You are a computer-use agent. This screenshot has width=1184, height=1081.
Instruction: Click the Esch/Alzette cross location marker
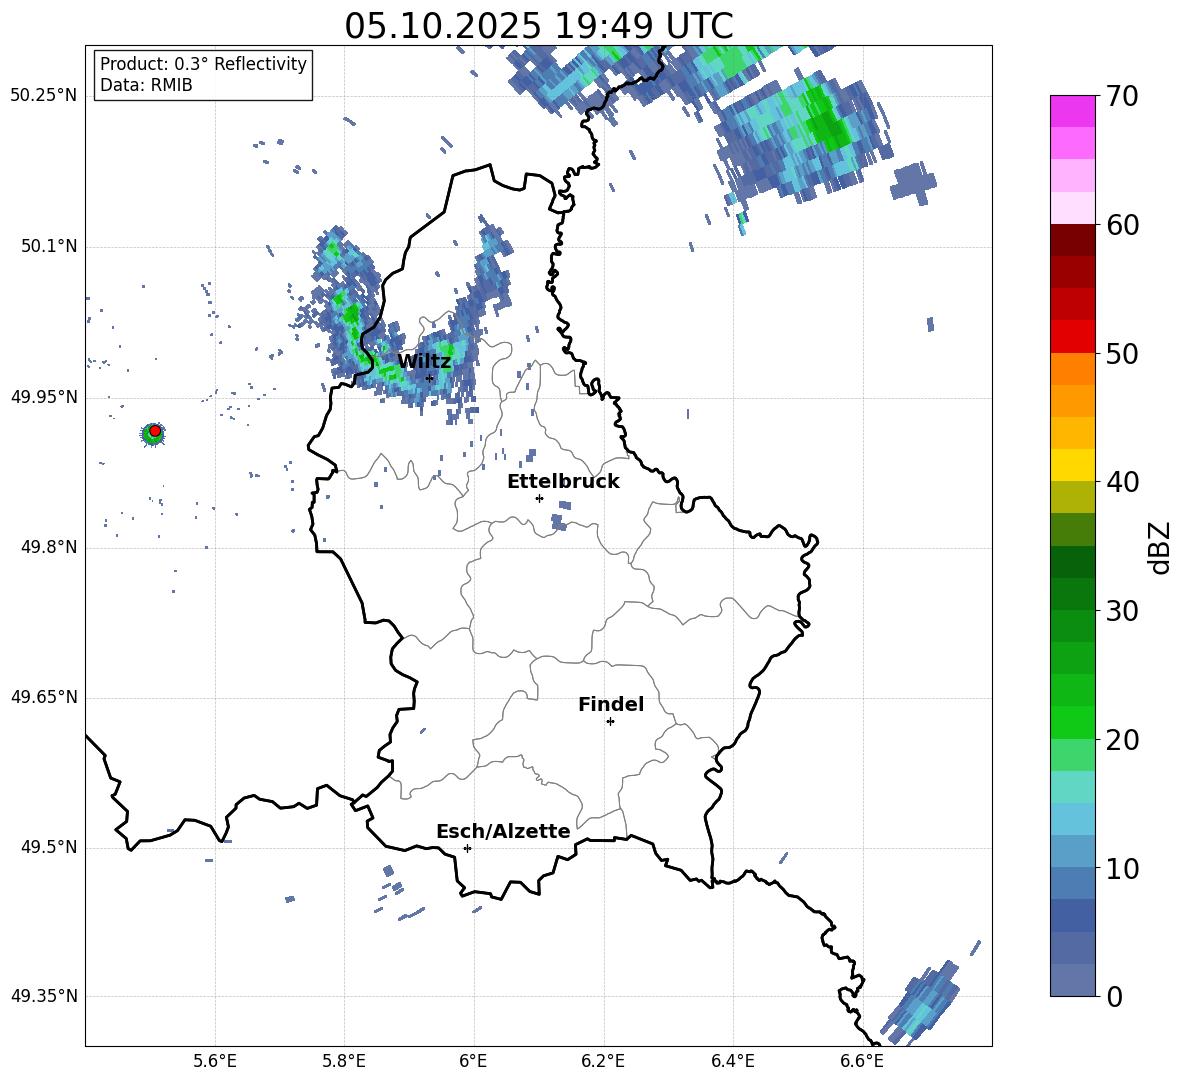tap(467, 848)
